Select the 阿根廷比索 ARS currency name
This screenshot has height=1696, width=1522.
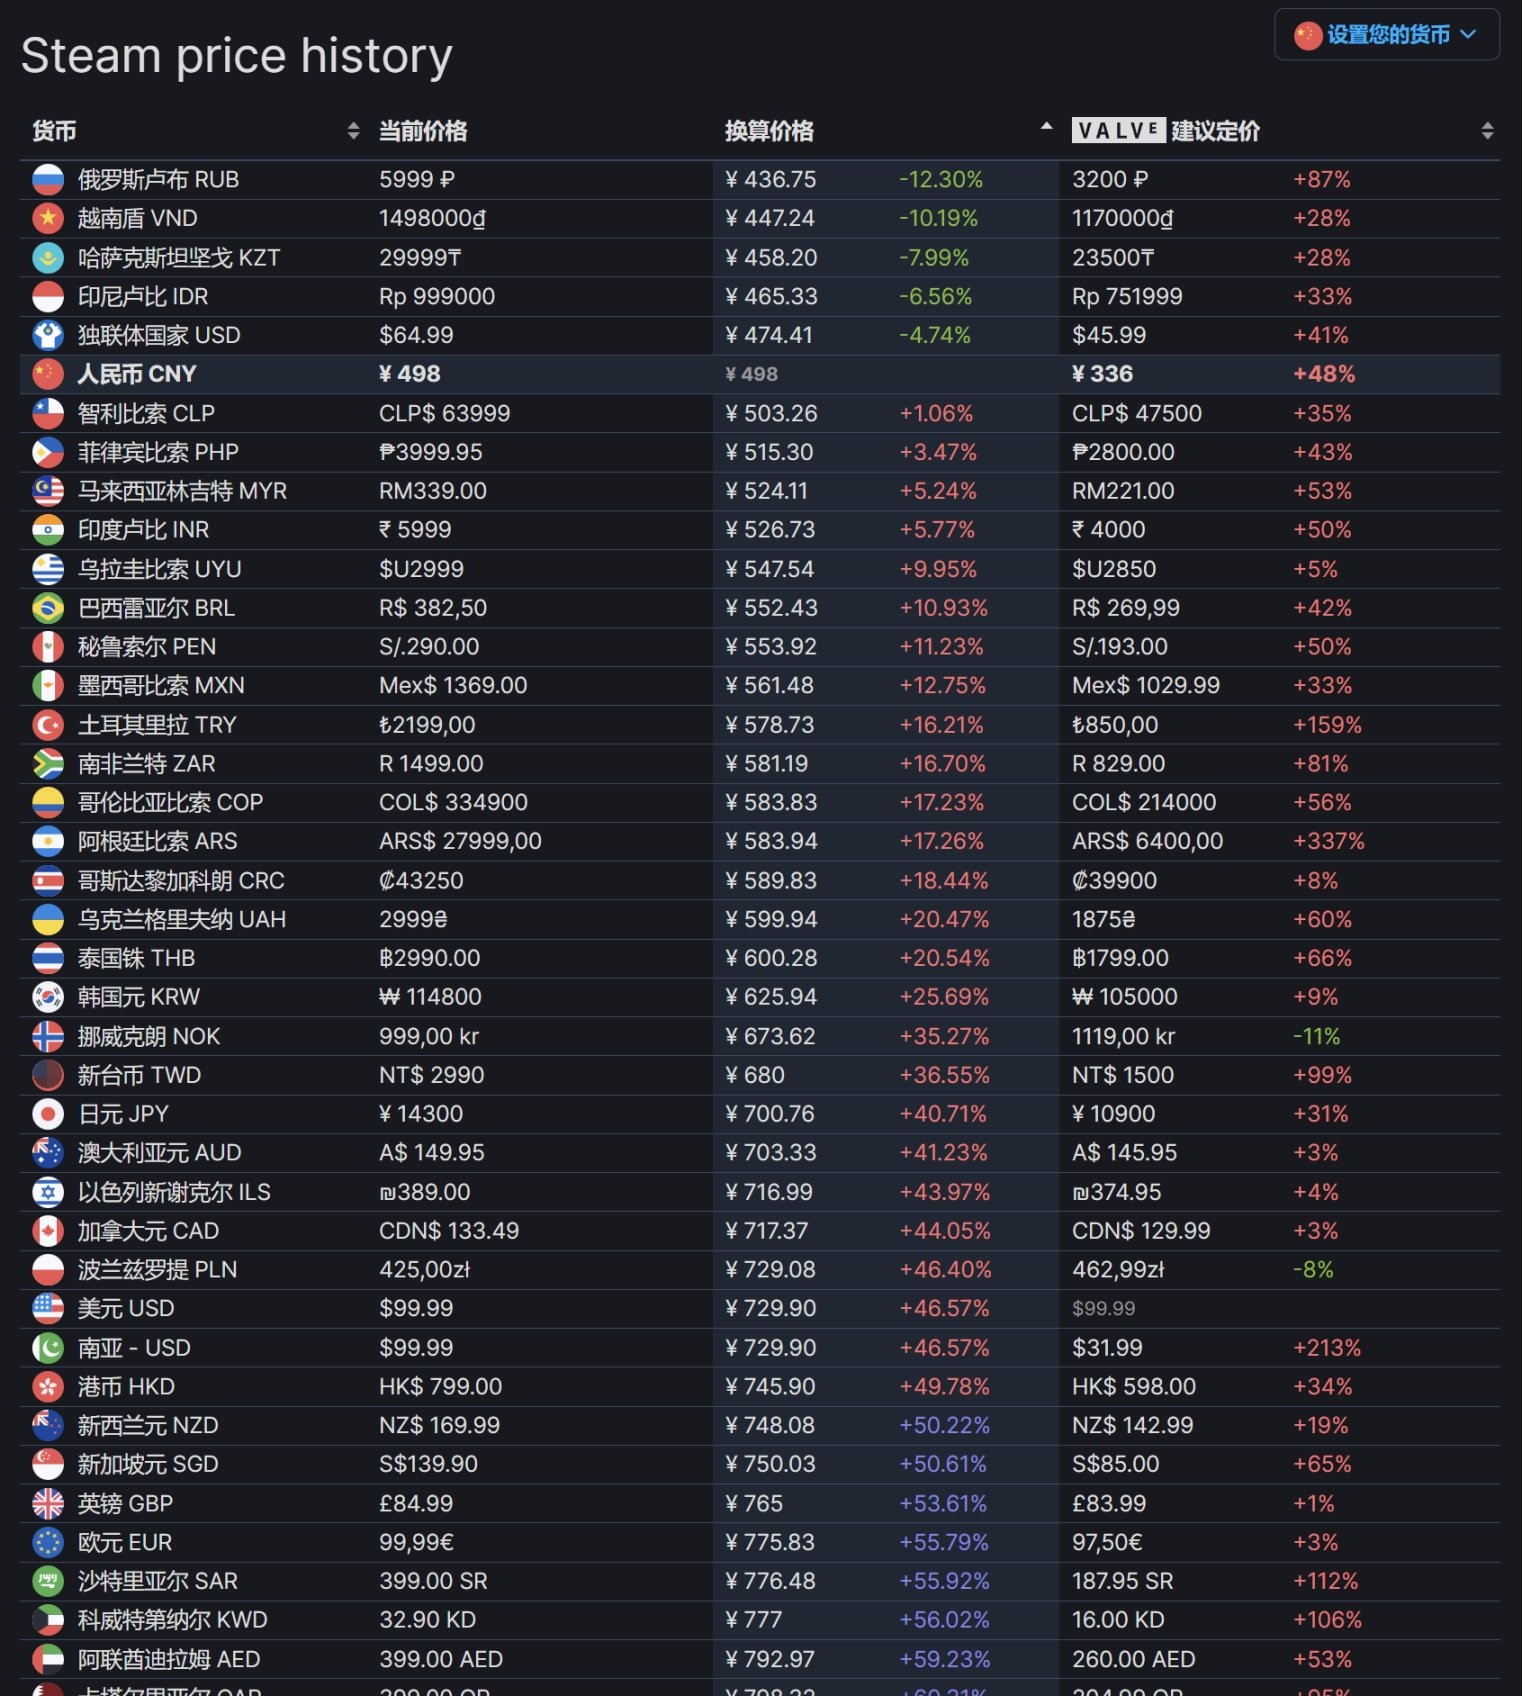coord(158,842)
